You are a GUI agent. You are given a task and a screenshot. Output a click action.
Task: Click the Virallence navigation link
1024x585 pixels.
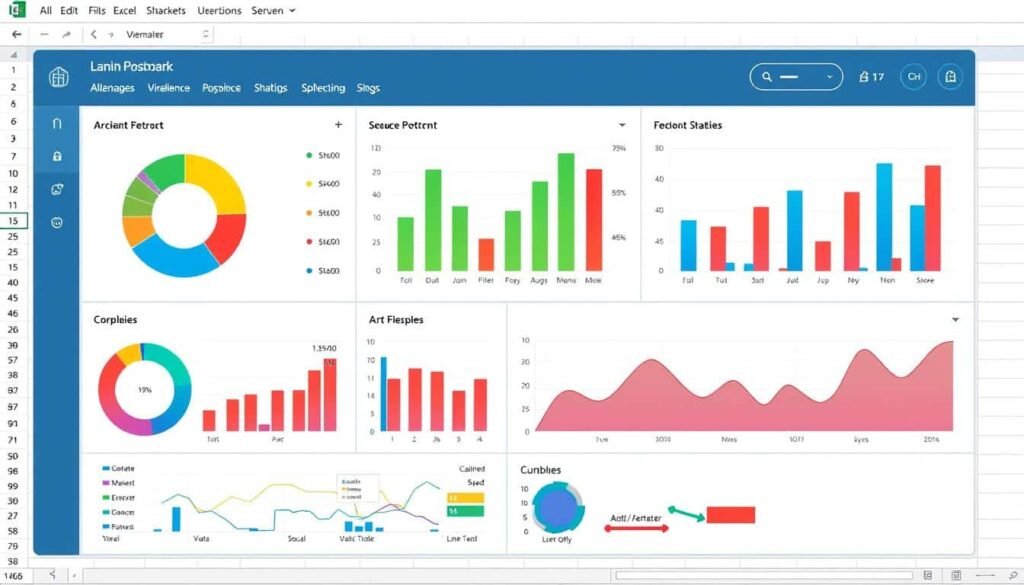coord(168,88)
